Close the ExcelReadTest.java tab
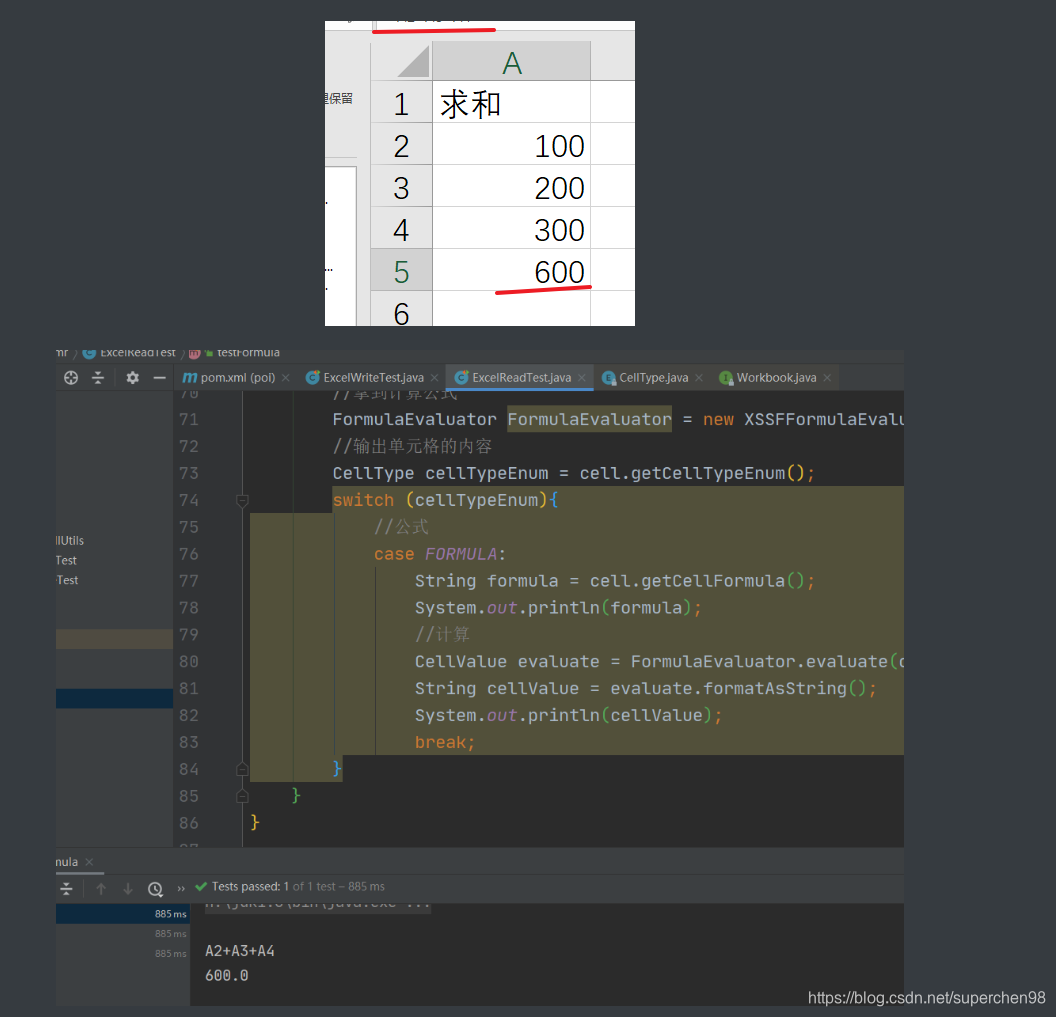Screen dimensions: 1056x1017 tap(582, 378)
